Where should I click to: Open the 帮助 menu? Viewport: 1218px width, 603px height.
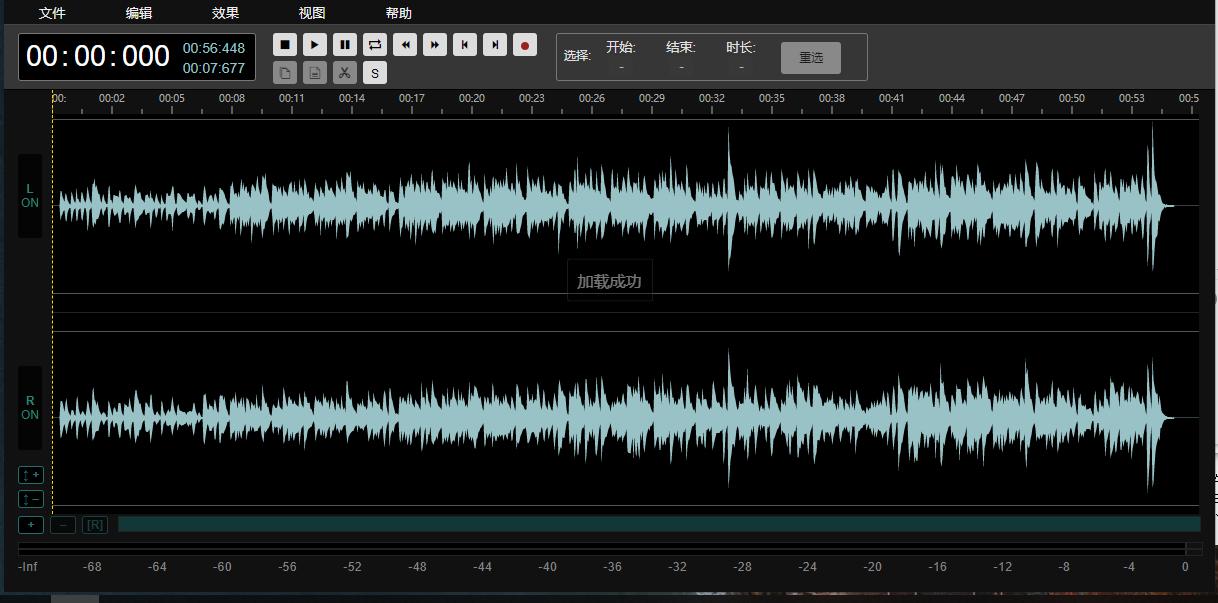[x=397, y=13]
